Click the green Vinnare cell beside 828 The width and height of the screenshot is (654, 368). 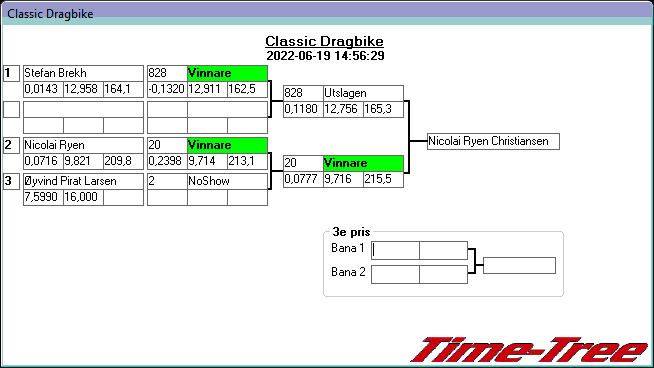[x=227, y=73]
